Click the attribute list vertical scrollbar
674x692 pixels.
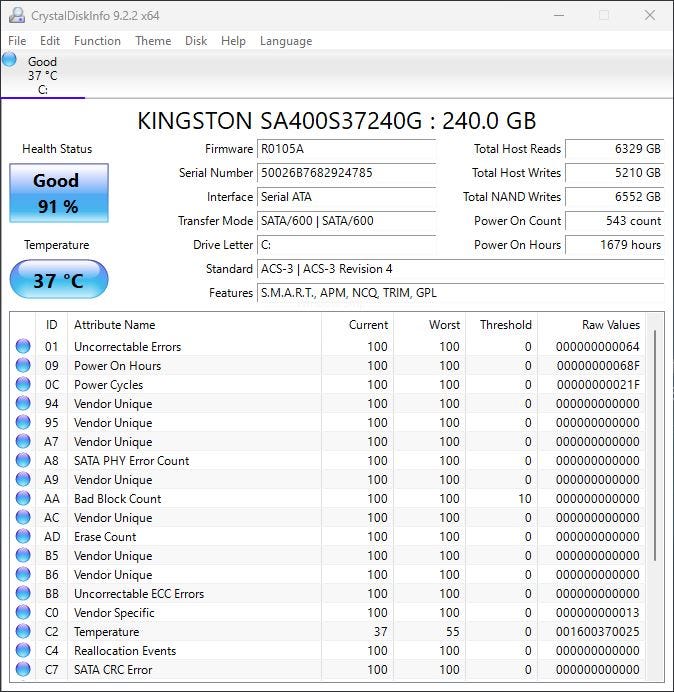click(655, 446)
